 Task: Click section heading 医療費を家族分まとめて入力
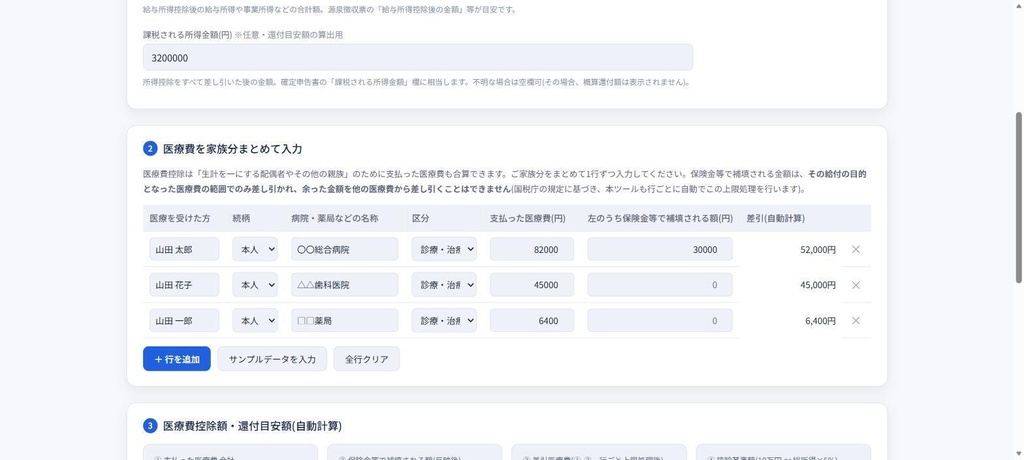click(232, 149)
